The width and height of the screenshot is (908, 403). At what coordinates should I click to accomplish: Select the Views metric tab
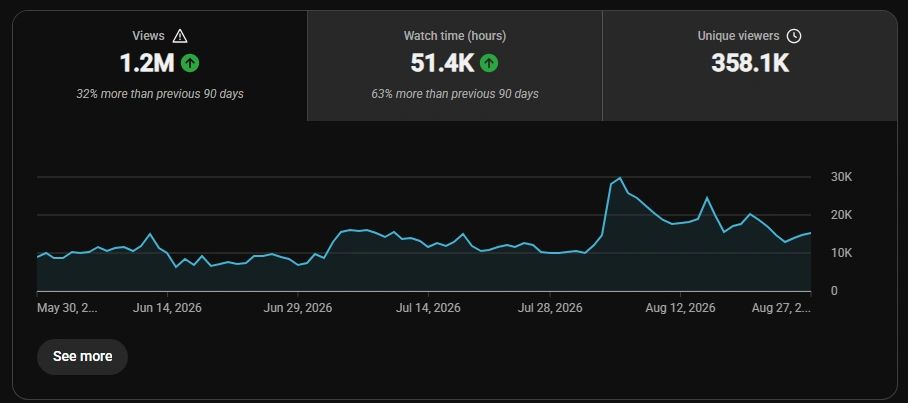[160, 66]
